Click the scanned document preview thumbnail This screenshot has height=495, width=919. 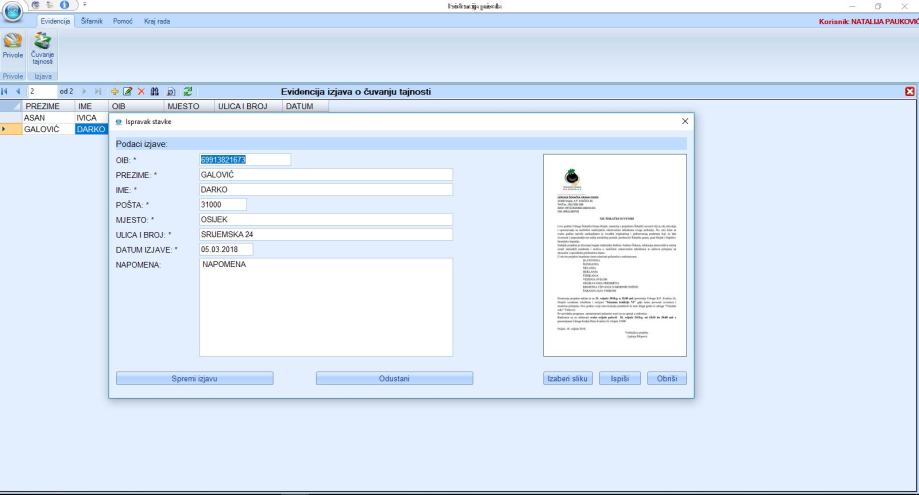pyautogui.click(x=615, y=255)
